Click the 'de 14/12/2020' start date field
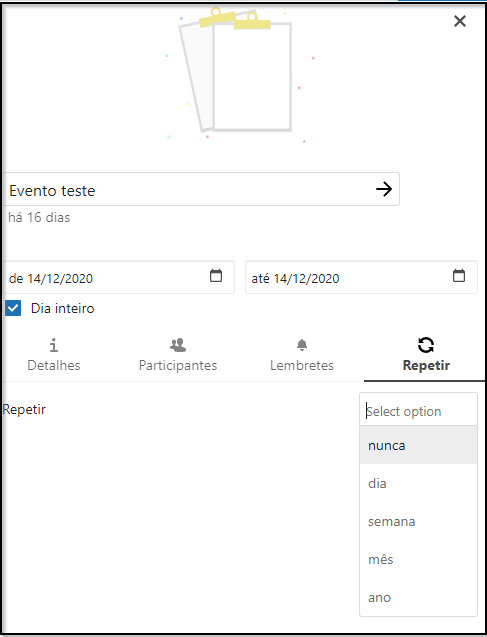The height and width of the screenshot is (637, 487). tap(118, 277)
